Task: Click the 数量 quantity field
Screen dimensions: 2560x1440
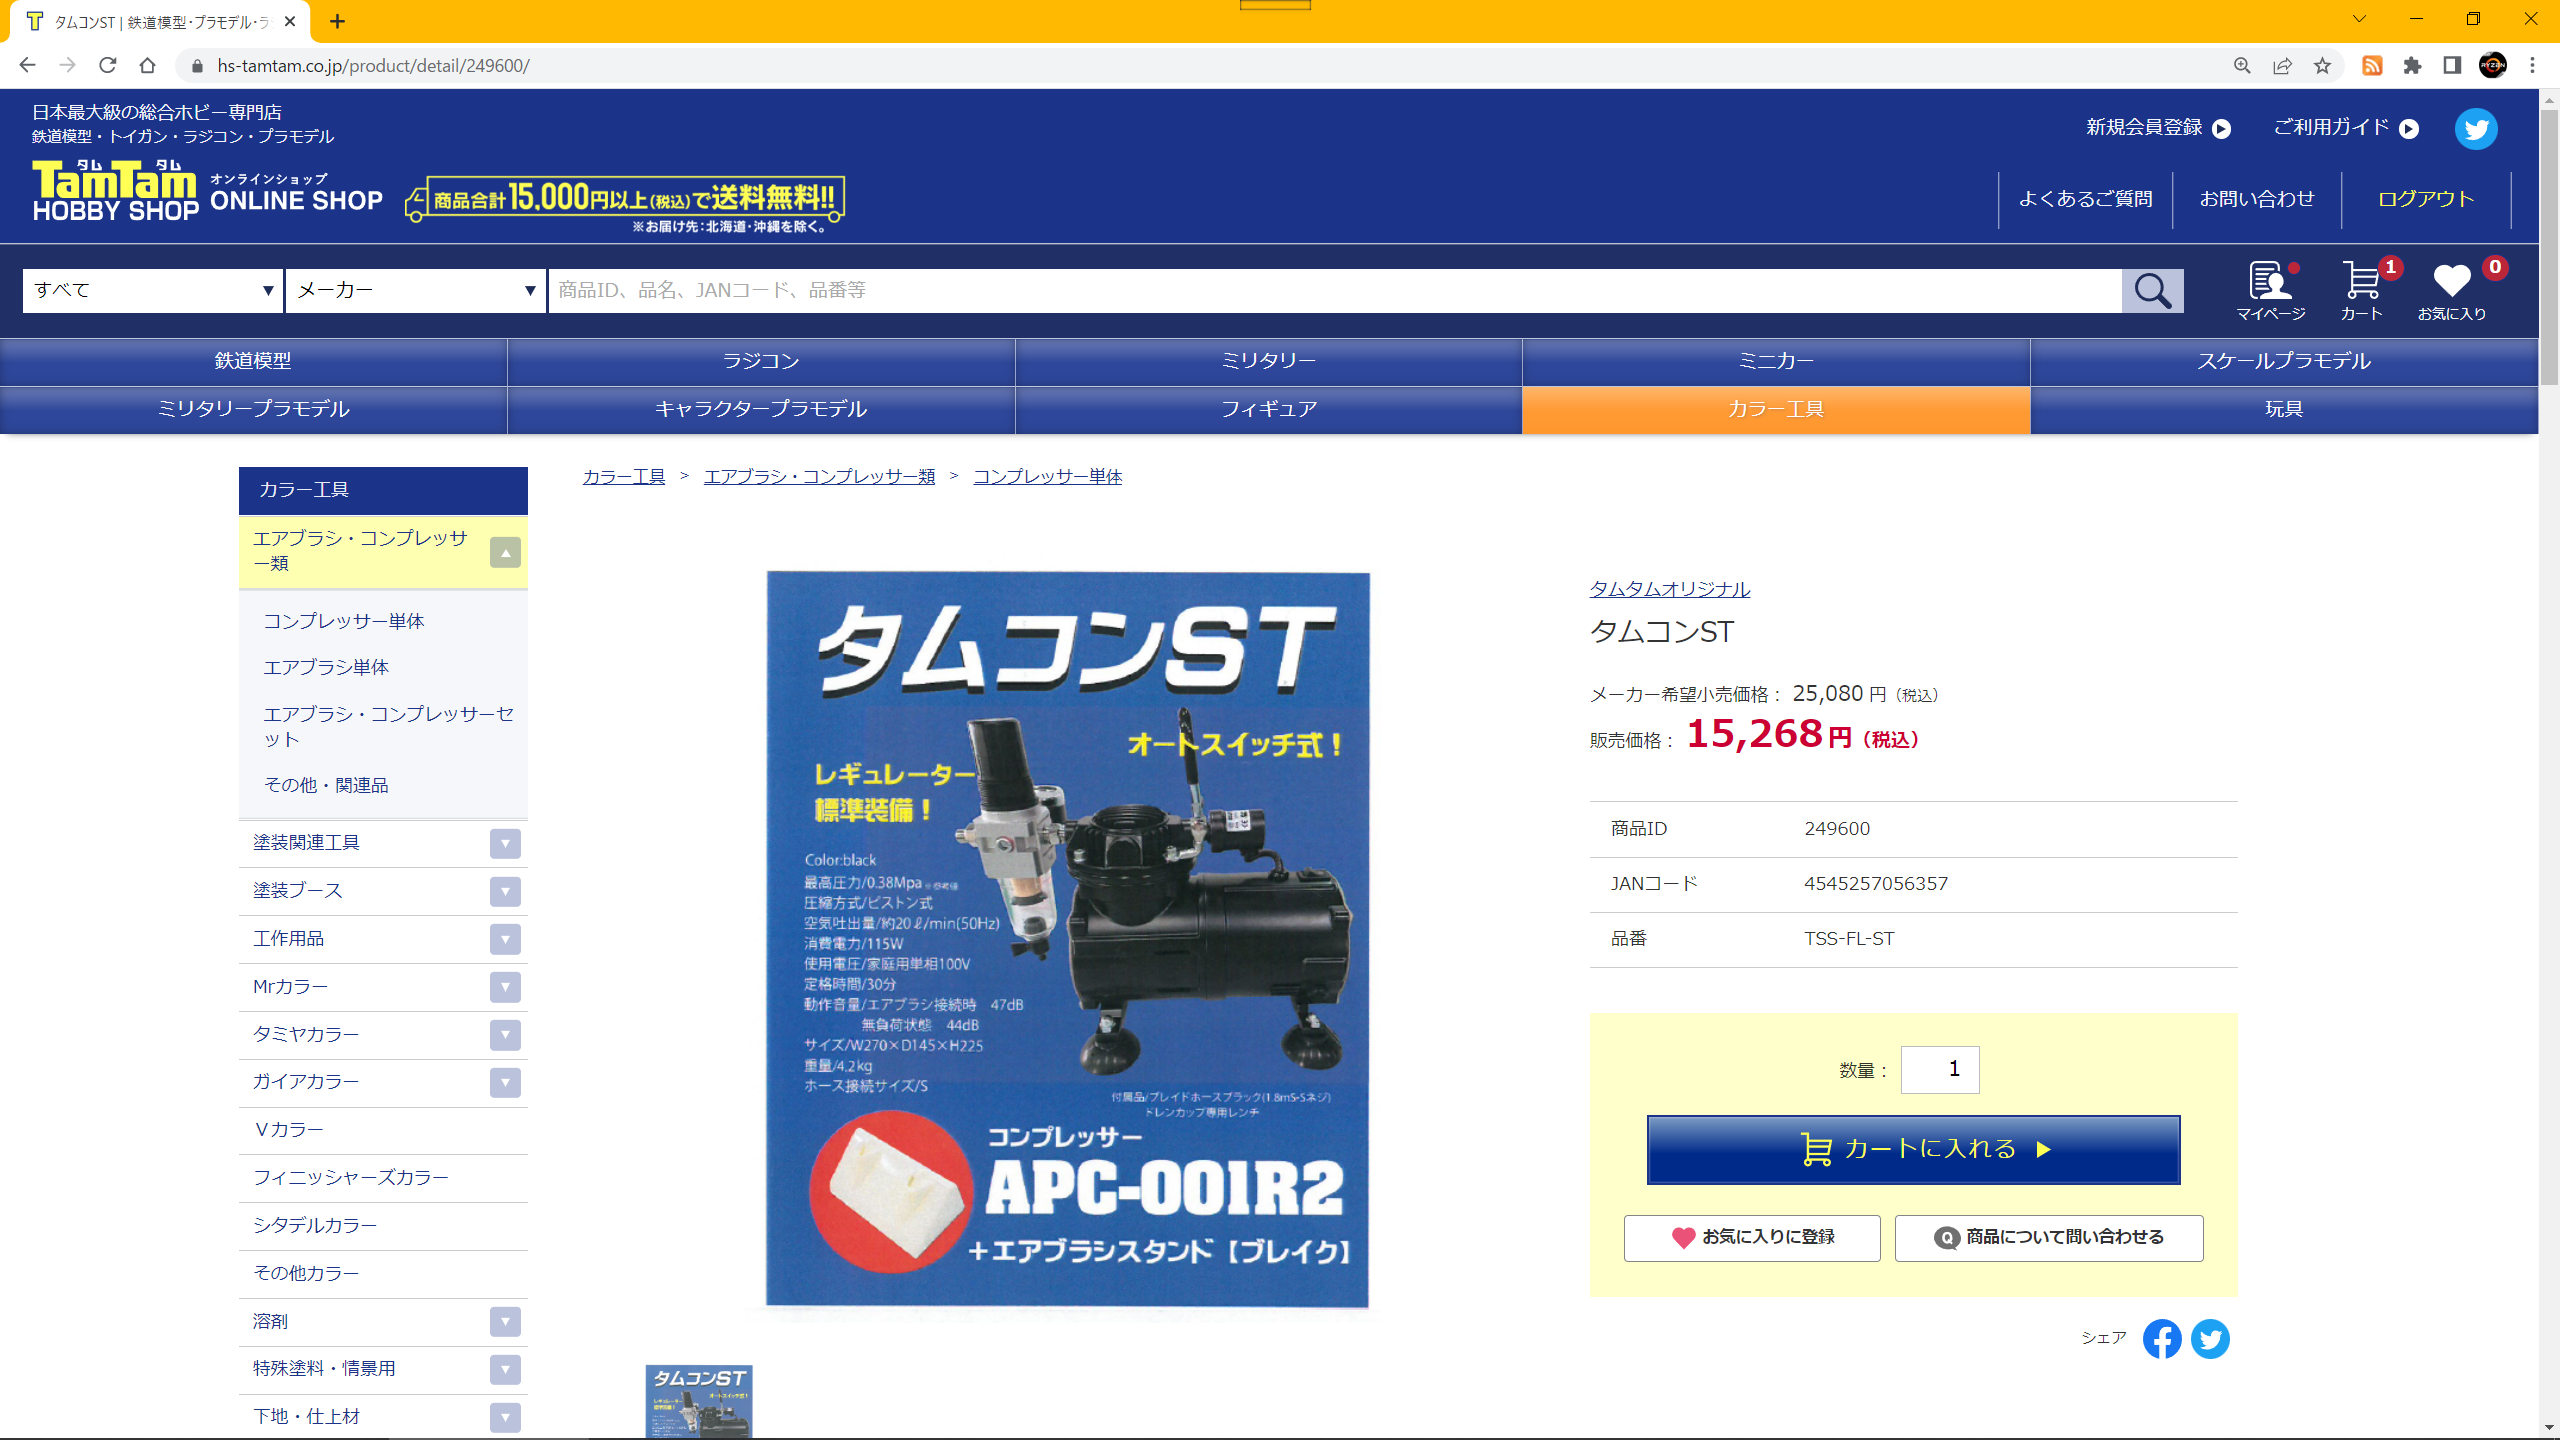Action: coord(1939,1070)
